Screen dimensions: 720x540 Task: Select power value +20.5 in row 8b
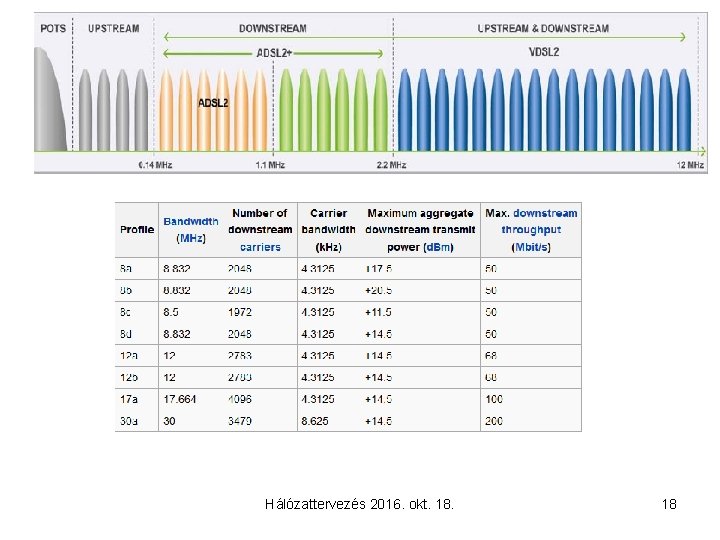tap(378, 290)
